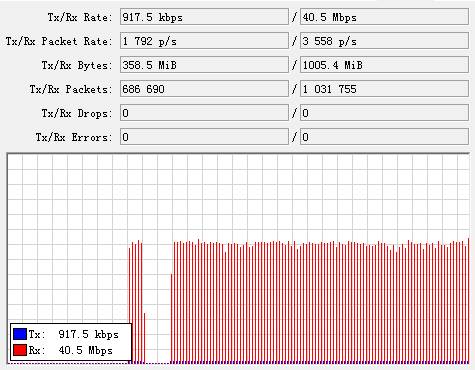Click the Tx 917.5 kbps legend text
Viewport: 475px width, 370px height.
(73, 334)
